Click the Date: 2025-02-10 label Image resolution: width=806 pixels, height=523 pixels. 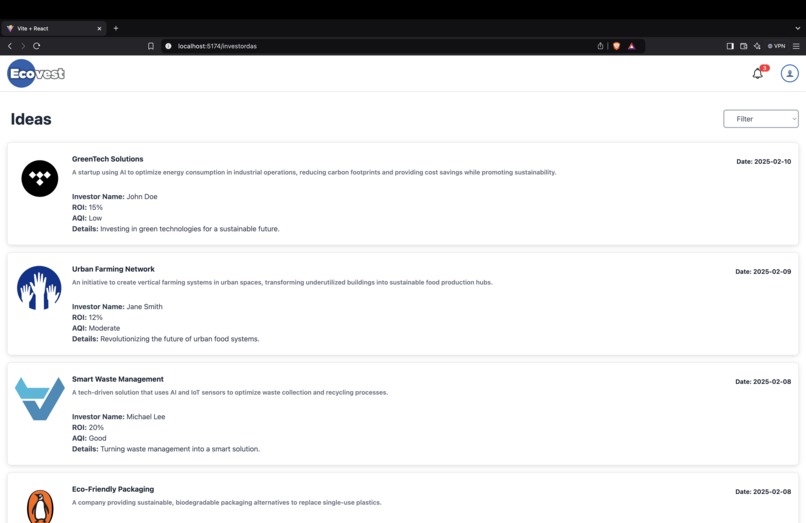click(x=763, y=161)
